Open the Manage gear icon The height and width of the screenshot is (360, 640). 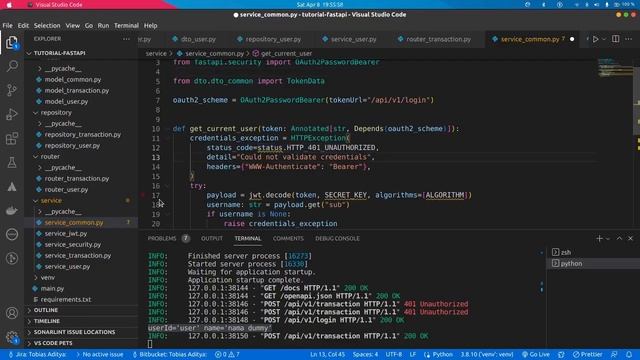(12, 337)
